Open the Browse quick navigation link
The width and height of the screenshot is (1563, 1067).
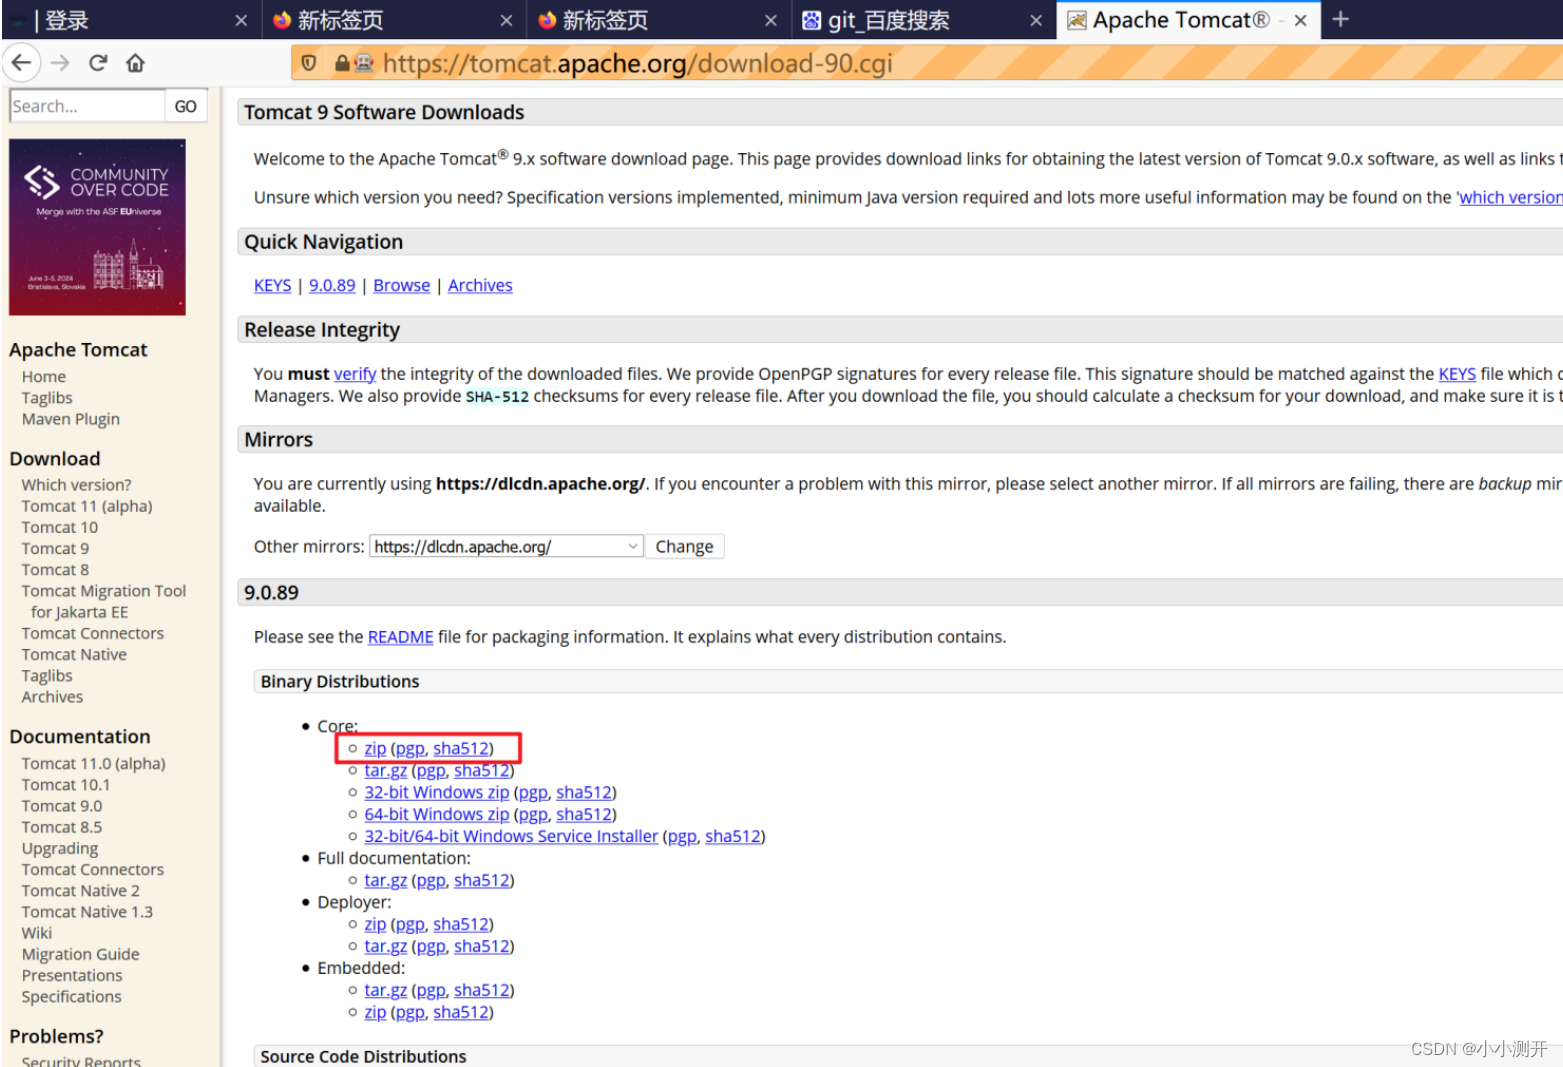pos(401,285)
